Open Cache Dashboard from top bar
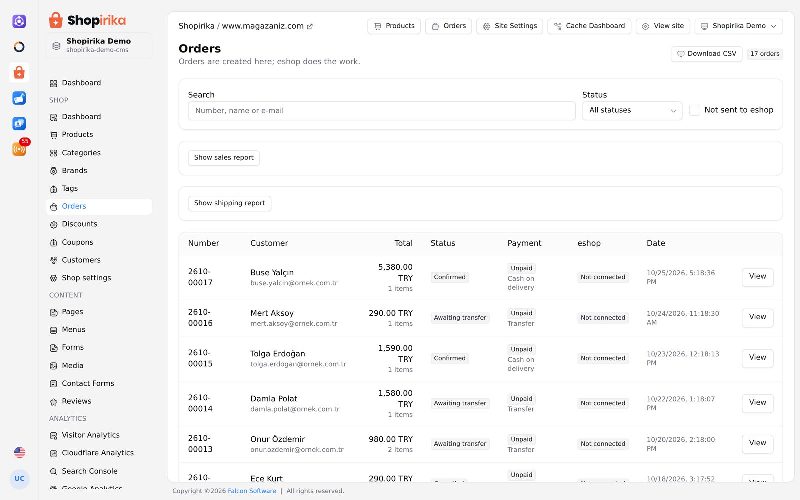The image size is (800, 500). pyautogui.click(x=589, y=26)
